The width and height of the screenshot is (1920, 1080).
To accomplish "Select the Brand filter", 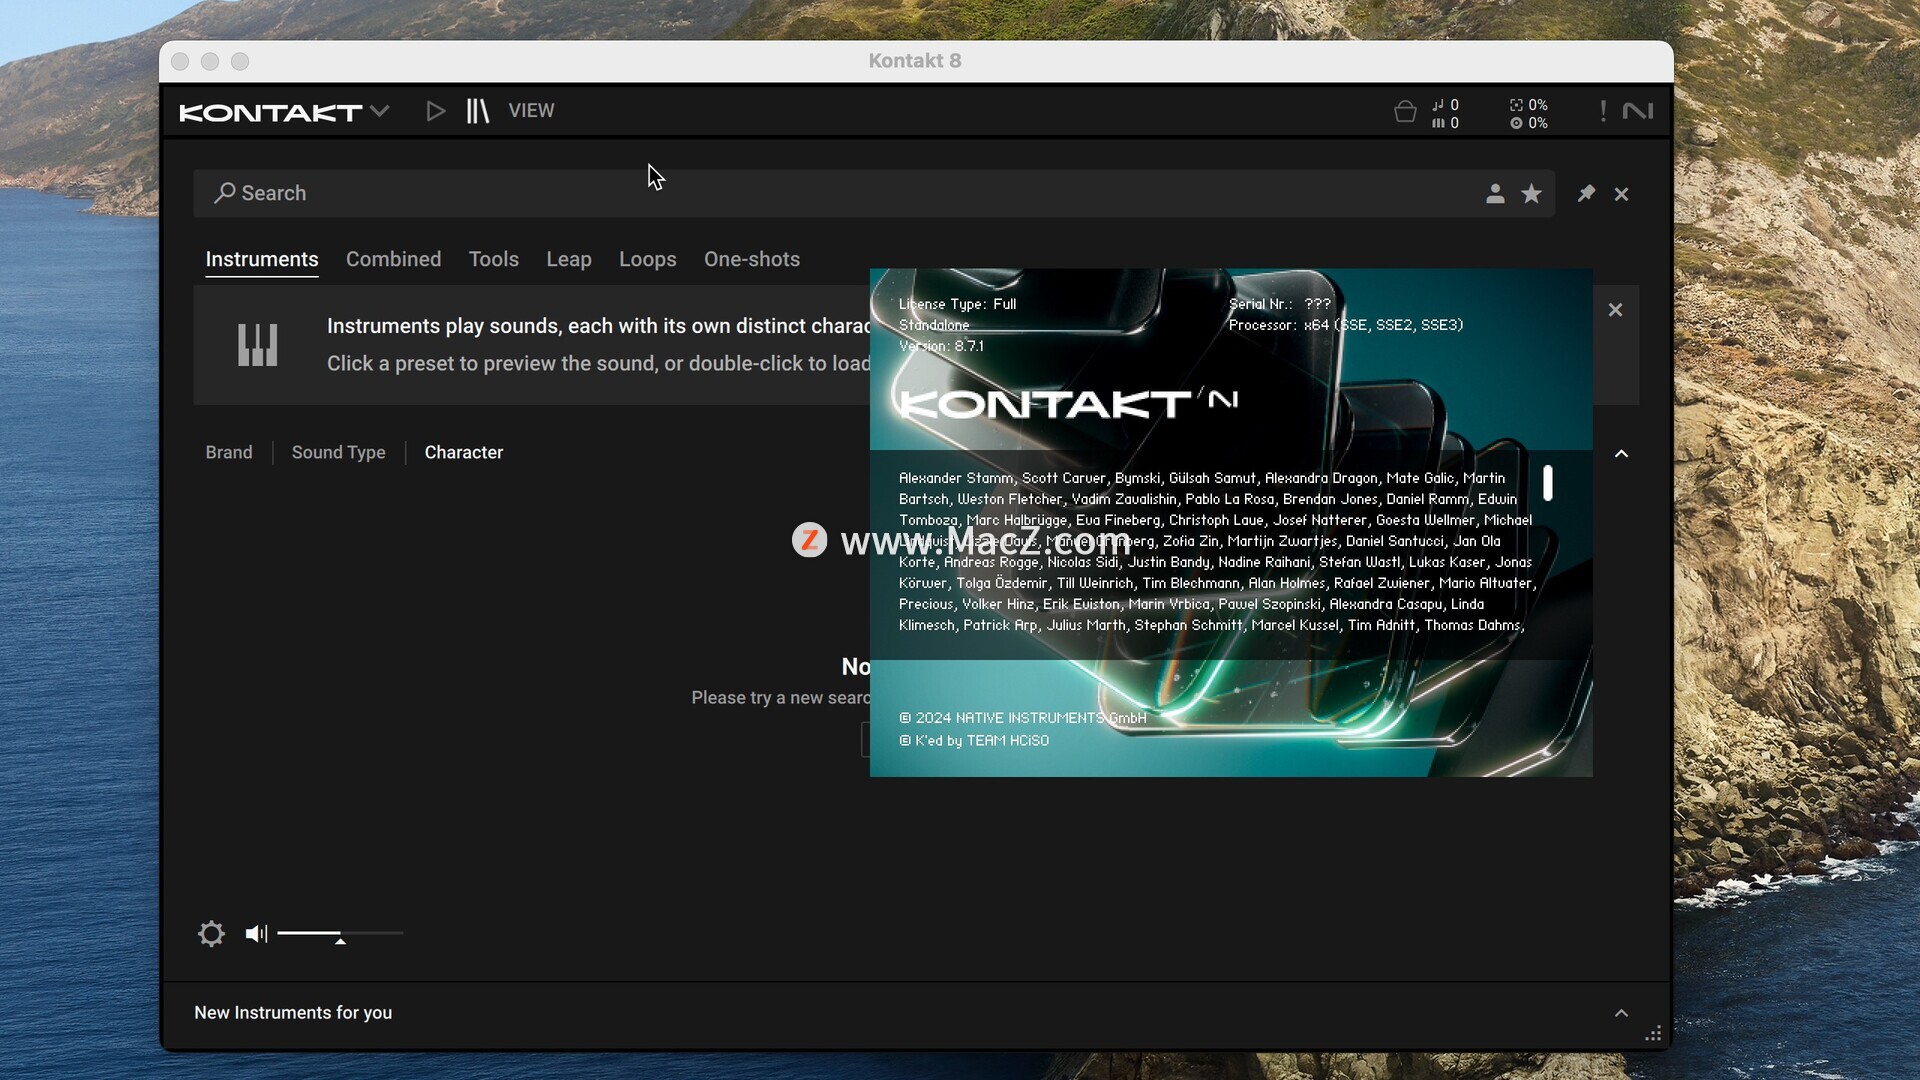I will click(x=229, y=452).
